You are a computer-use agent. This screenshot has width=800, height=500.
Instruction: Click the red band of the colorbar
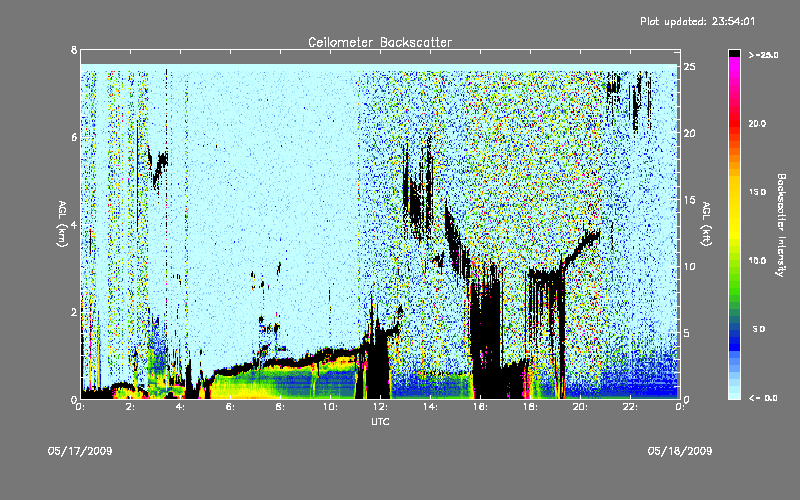[734, 122]
